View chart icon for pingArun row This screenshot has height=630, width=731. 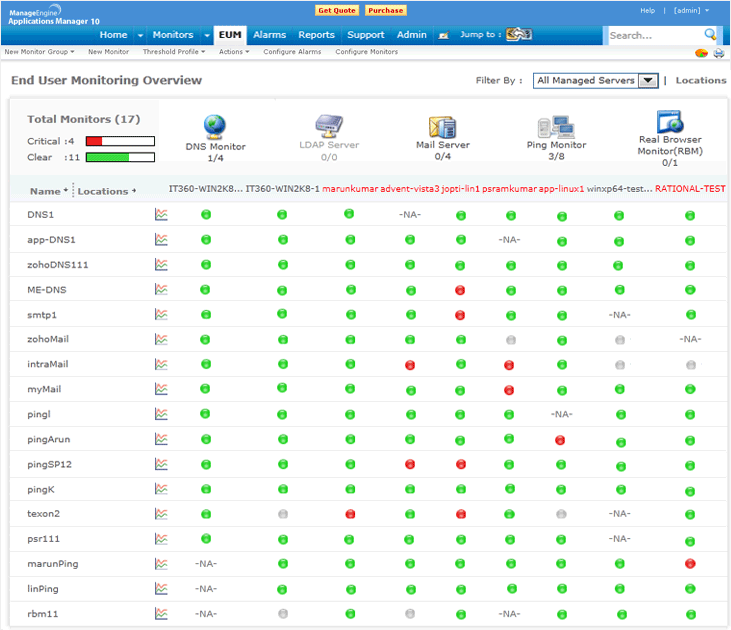[161, 439]
